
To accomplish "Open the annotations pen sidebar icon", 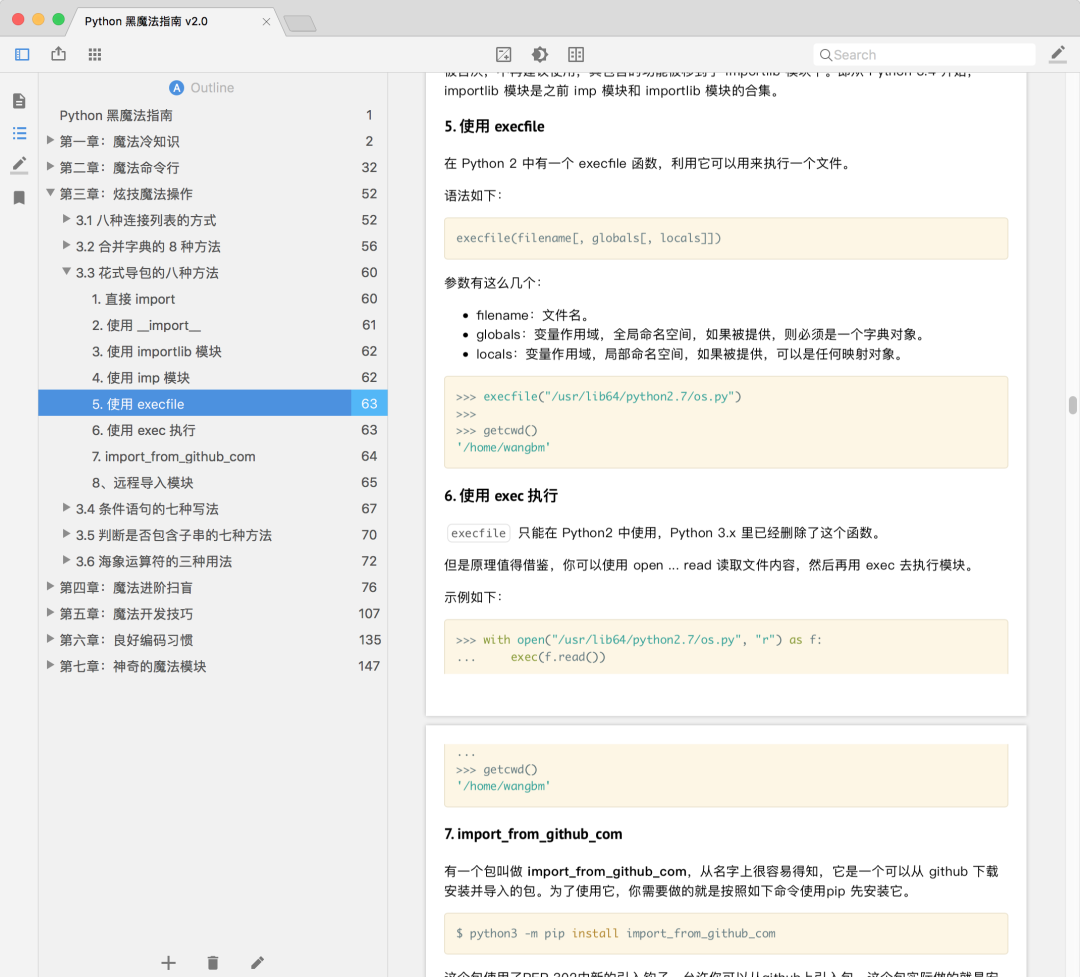I will pos(19,165).
